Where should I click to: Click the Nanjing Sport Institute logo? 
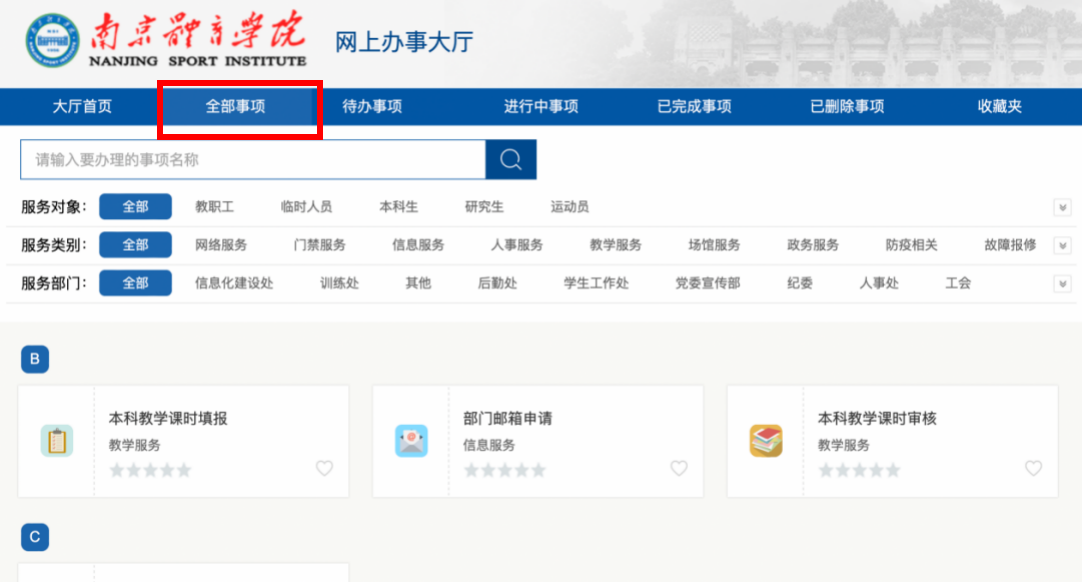(x=166, y=43)
